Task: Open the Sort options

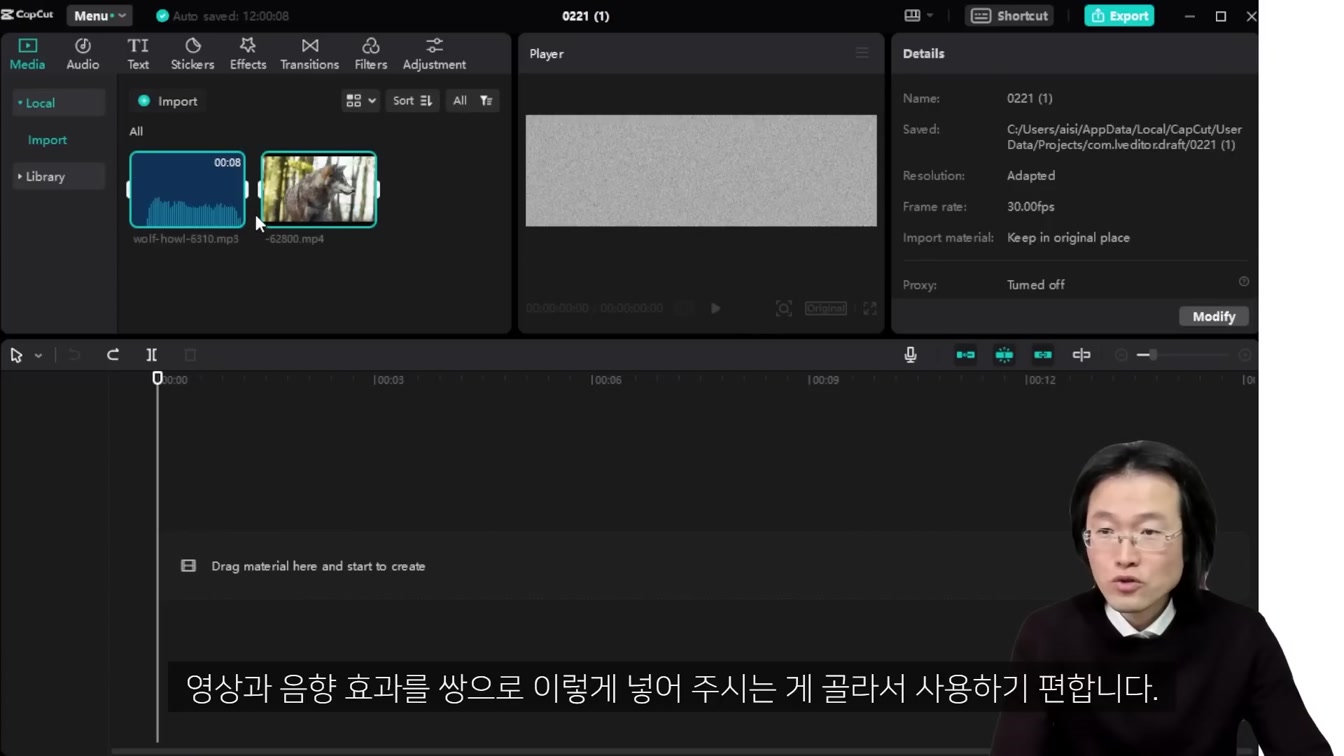Action: point(412,101)
